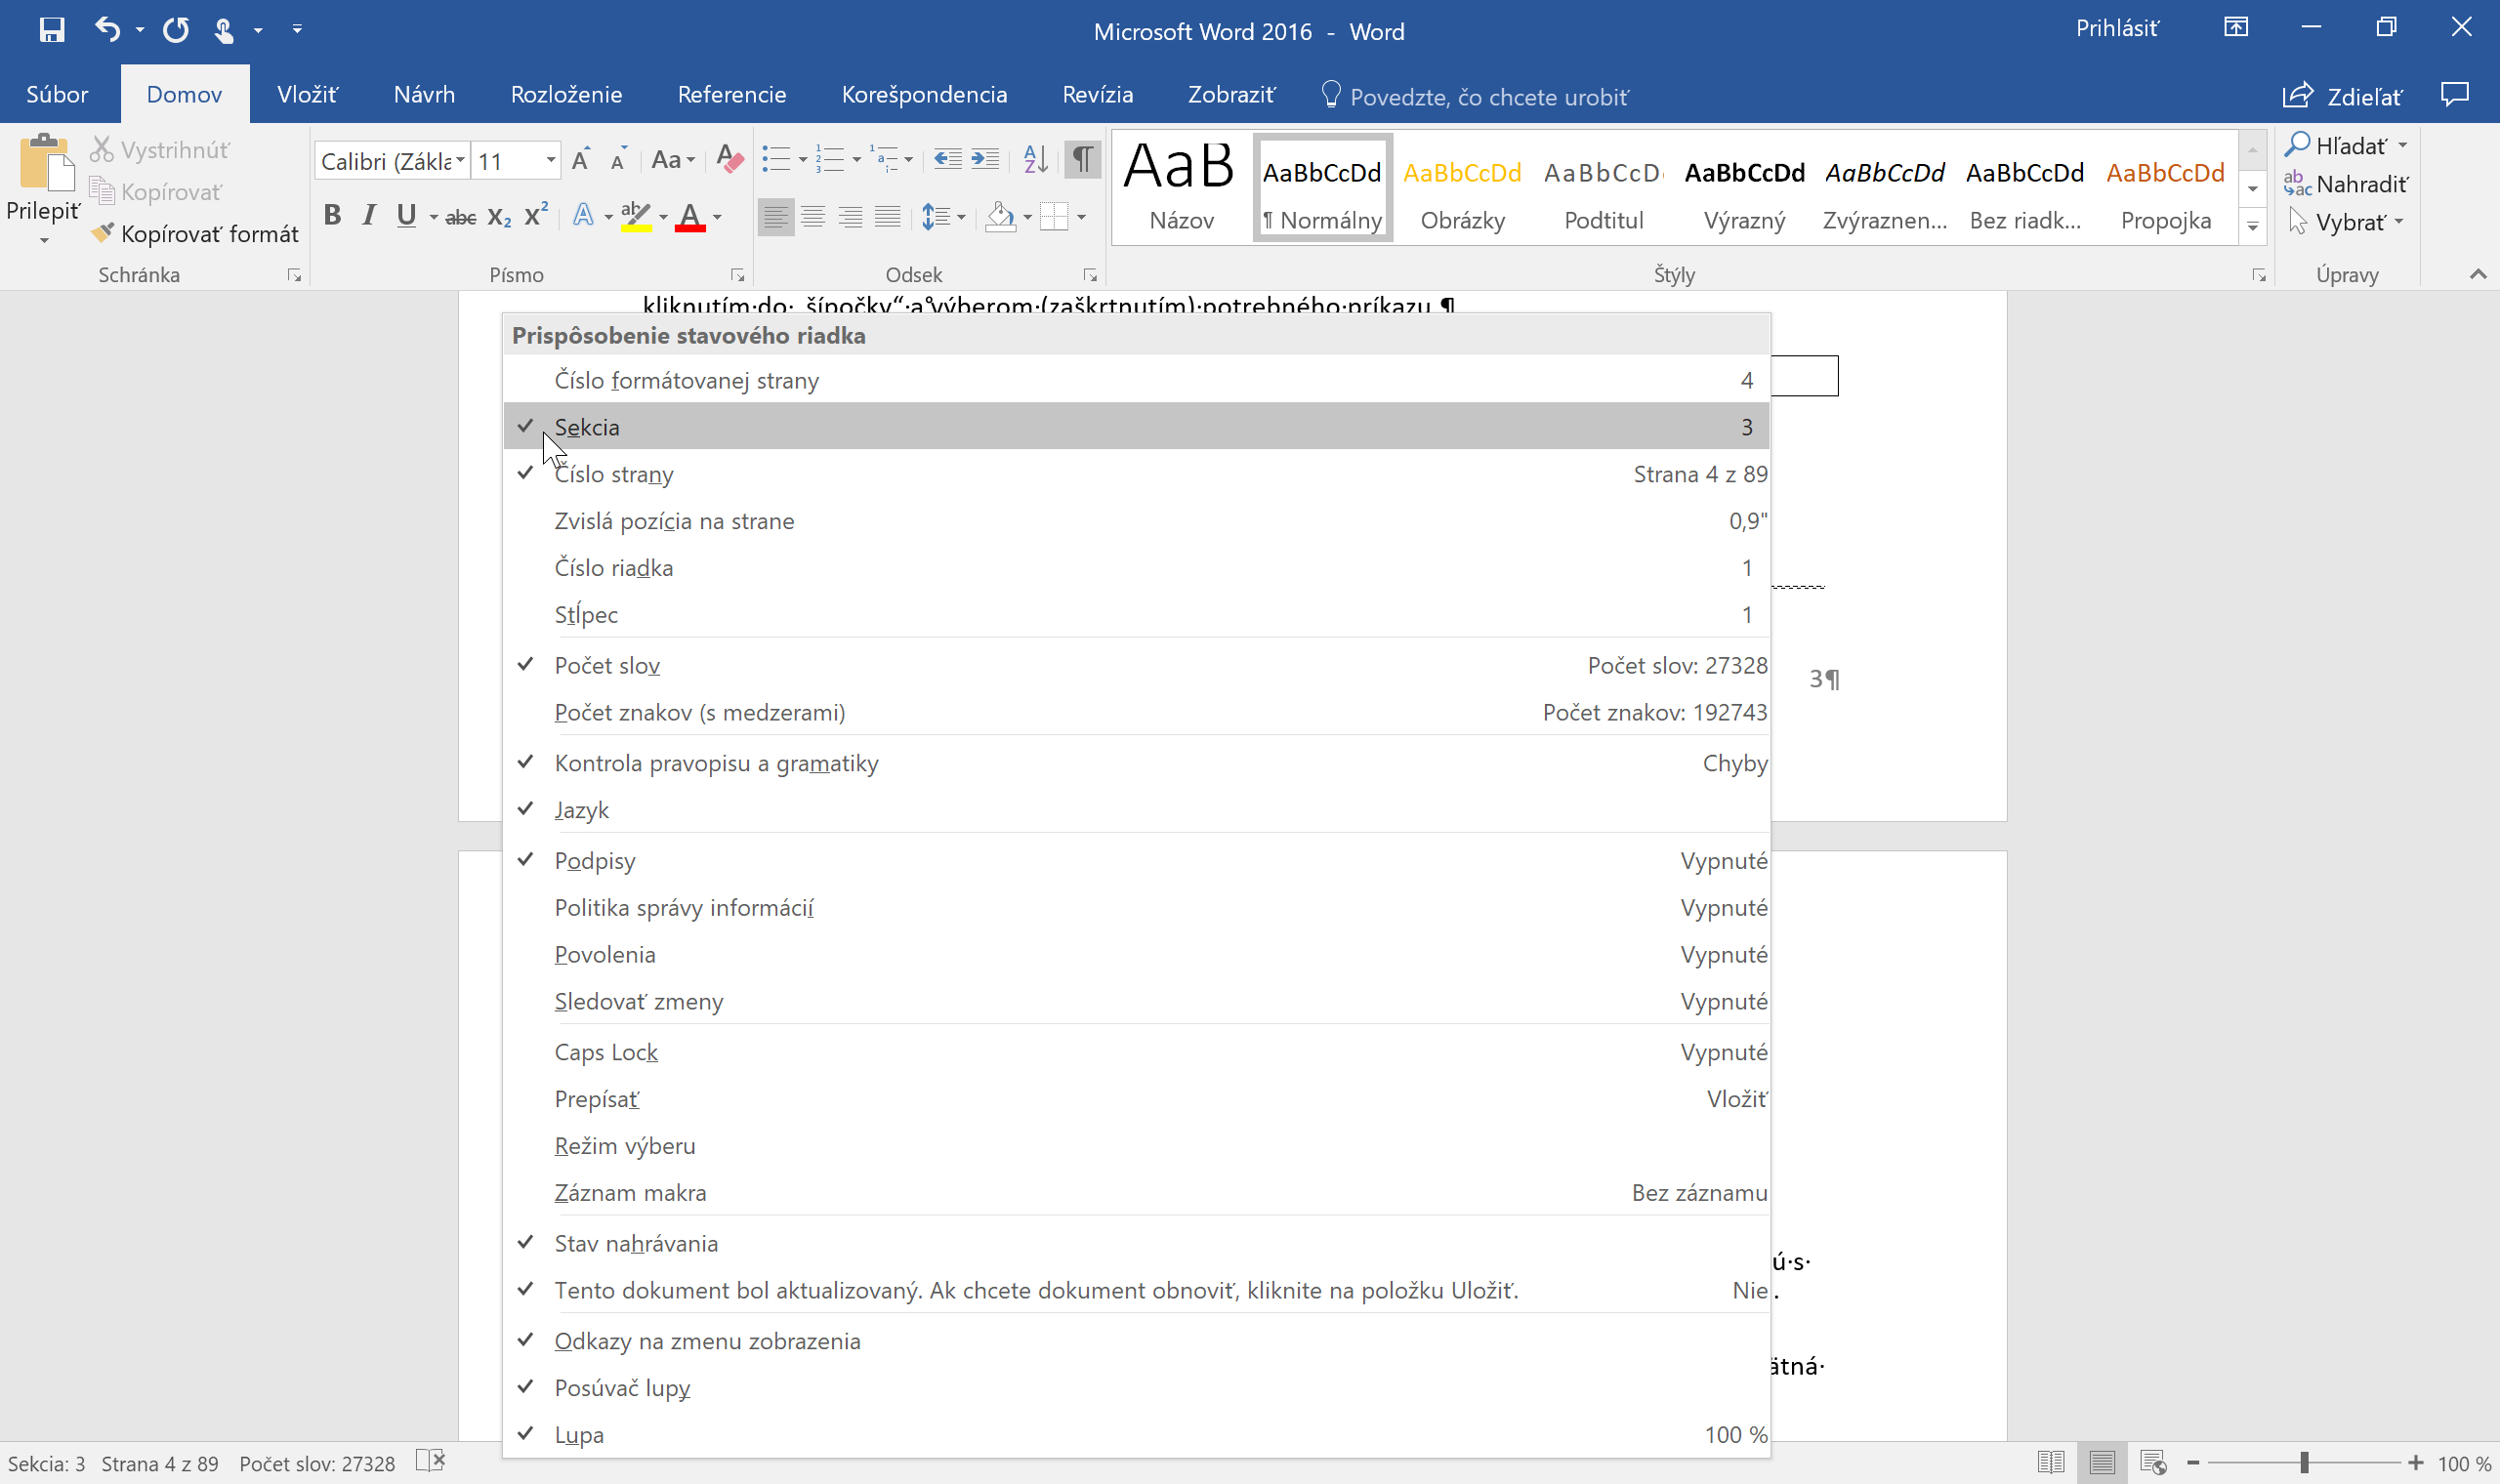Undo the last action

tap(107, 30)
